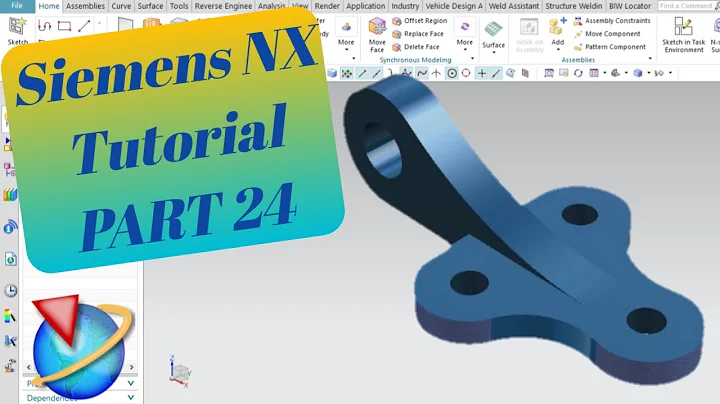
Task: Select the Line sketch tool
Action: click(84, 26)
